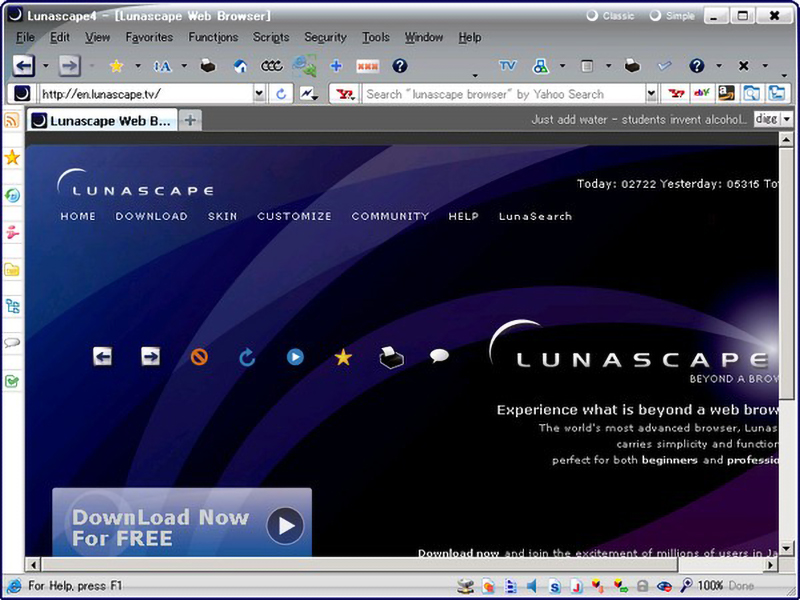Click the speaker icon in the status bar
Viewport: 800px width, 600px height.
click(x=532, y=586)
